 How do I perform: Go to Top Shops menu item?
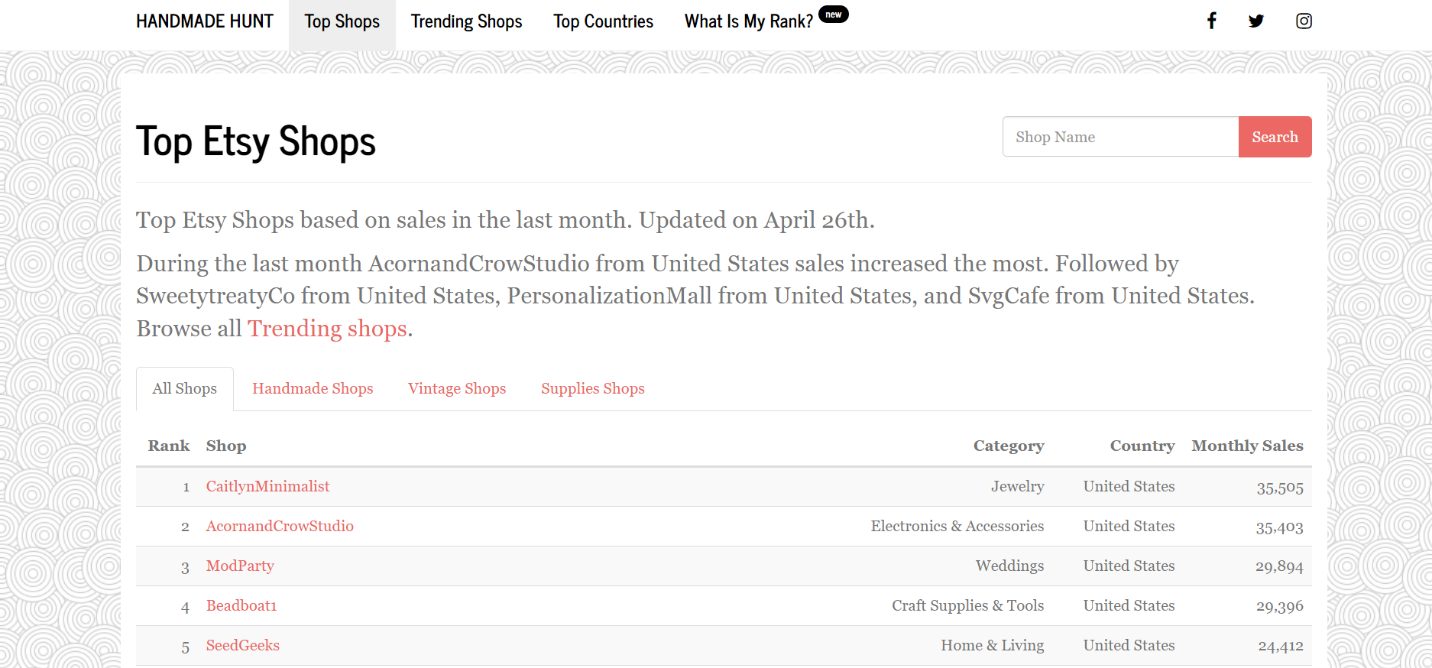[342, 21]
